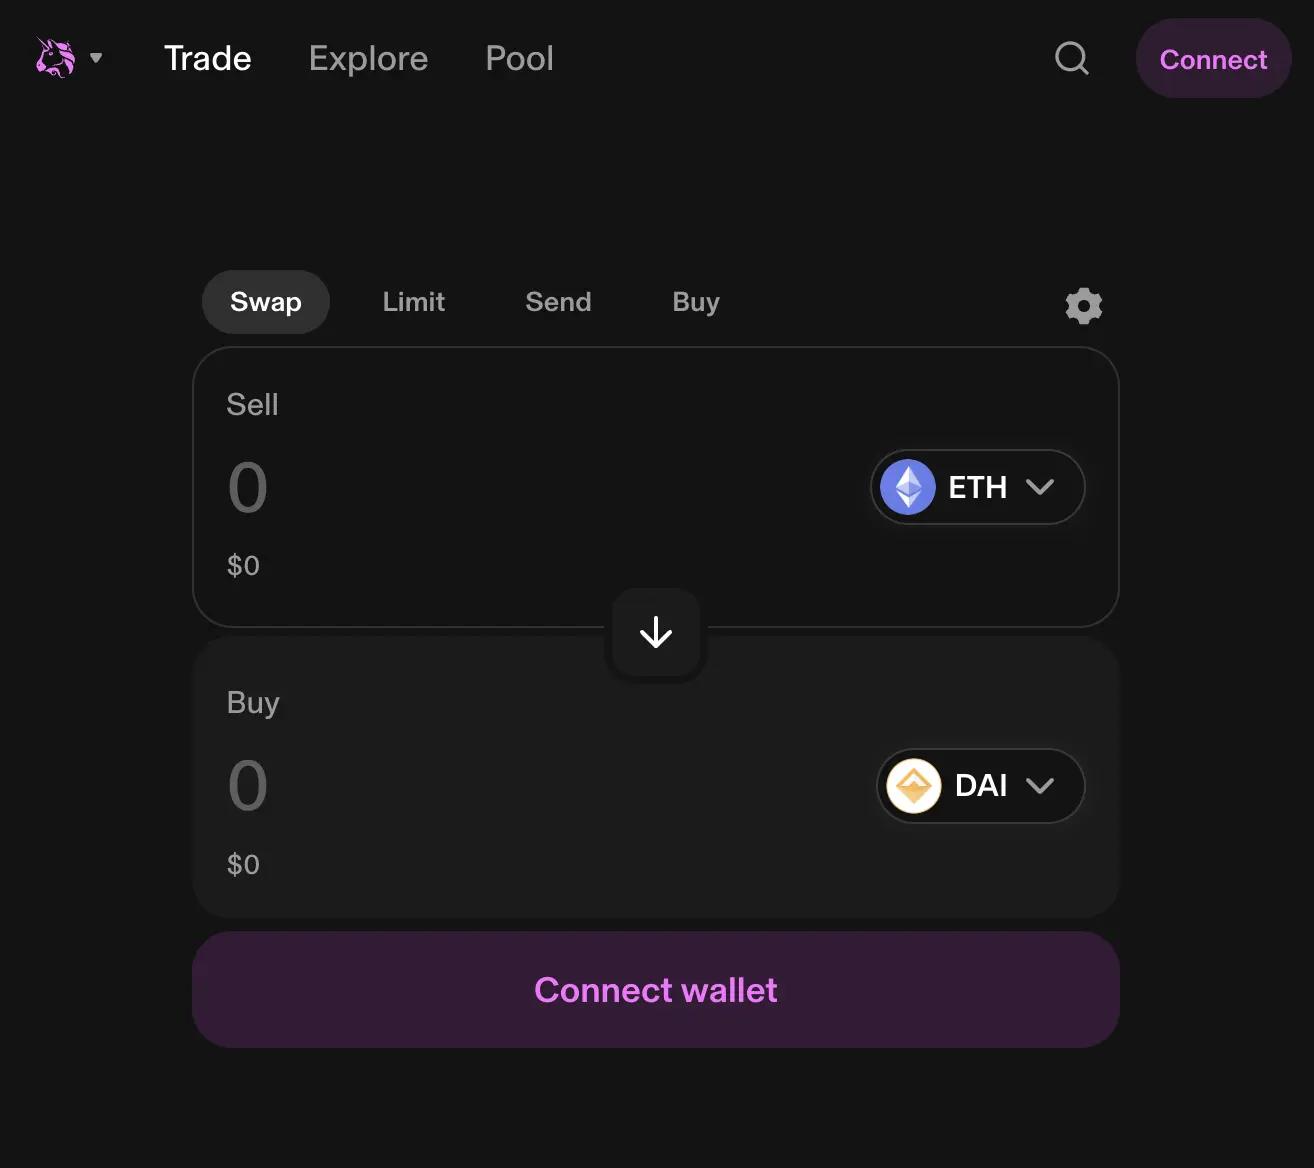Click the DAI token logo
This screenshot has height=1168, width=1314.
pyautogui.click(x=914, y=786)
